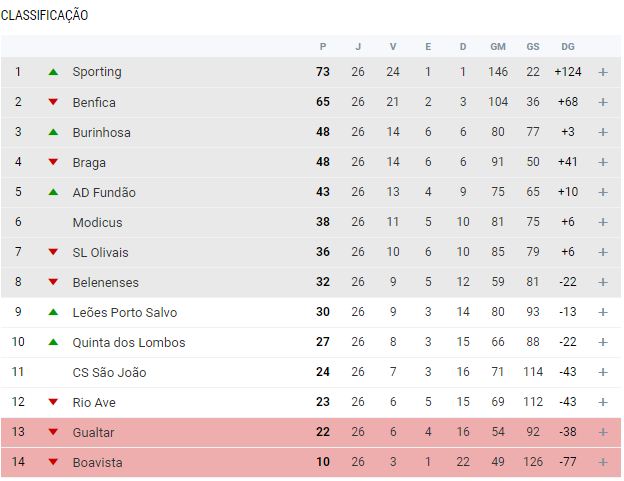The height and width of the screenshot is (481, 624).
Task: Click green up arrow next to Burinhosa
Action: point(53,132)
